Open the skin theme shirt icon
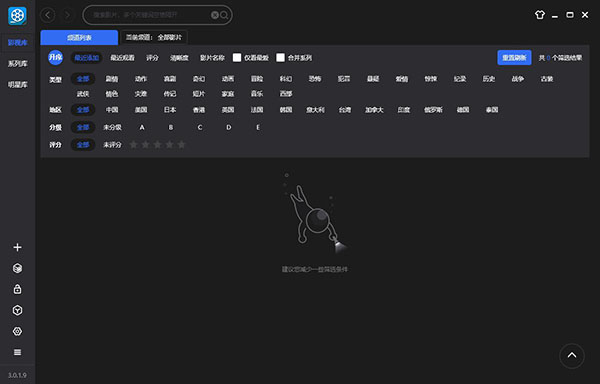 tap(540, 15)
